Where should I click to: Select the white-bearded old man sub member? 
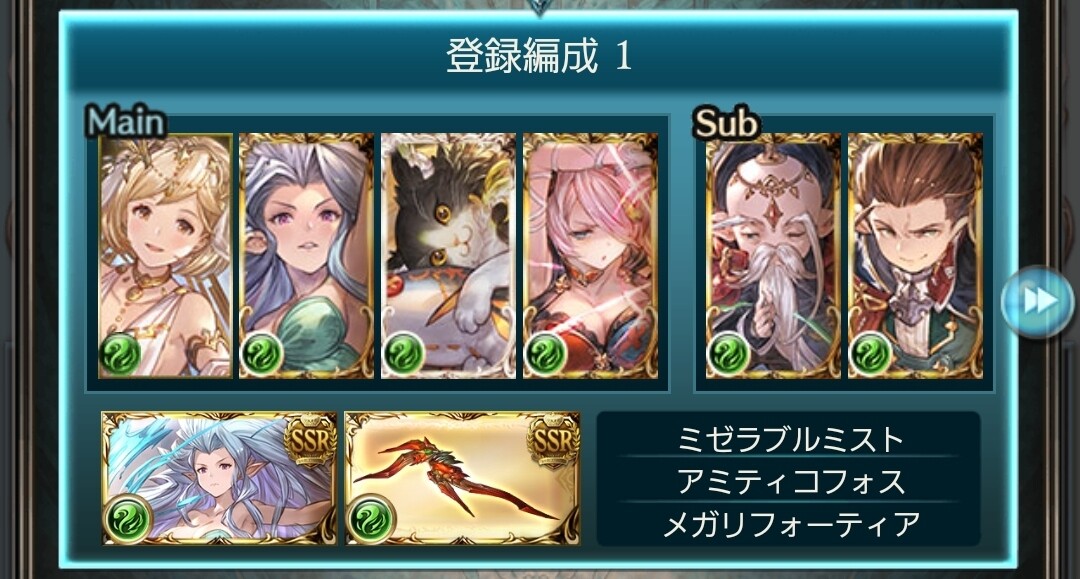(773, 256)
